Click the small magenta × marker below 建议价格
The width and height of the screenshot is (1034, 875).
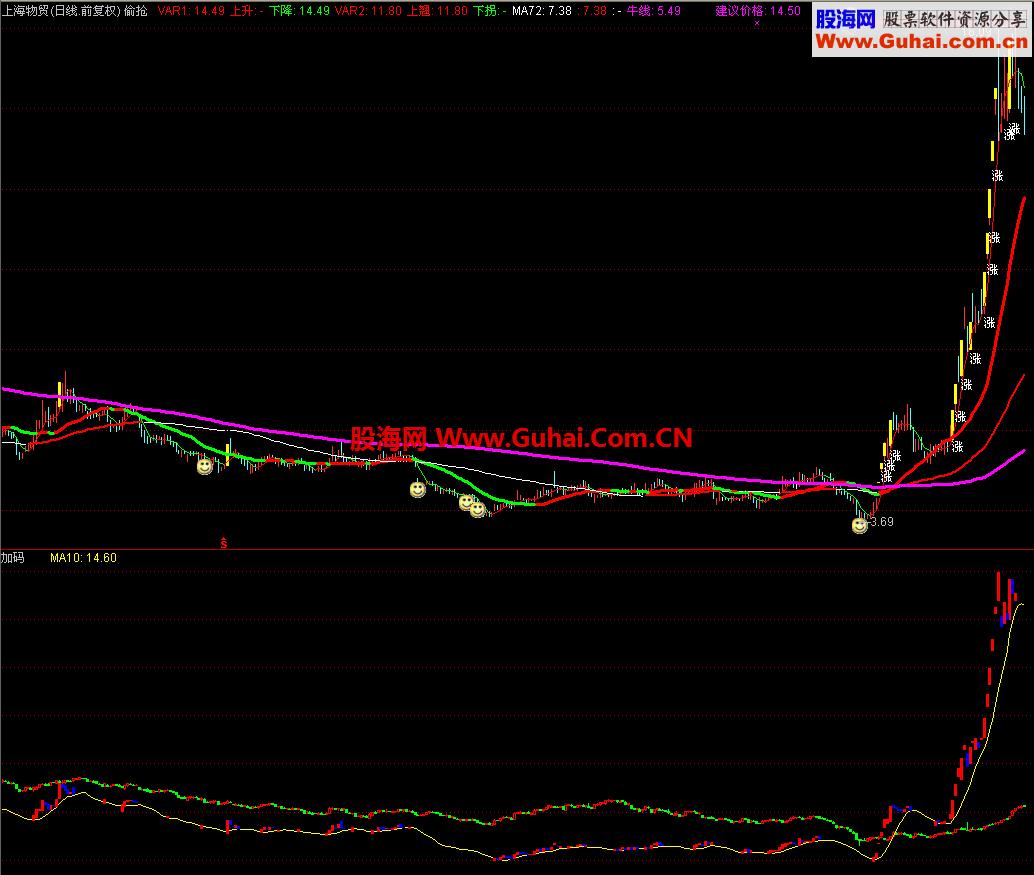coord(757,23)
